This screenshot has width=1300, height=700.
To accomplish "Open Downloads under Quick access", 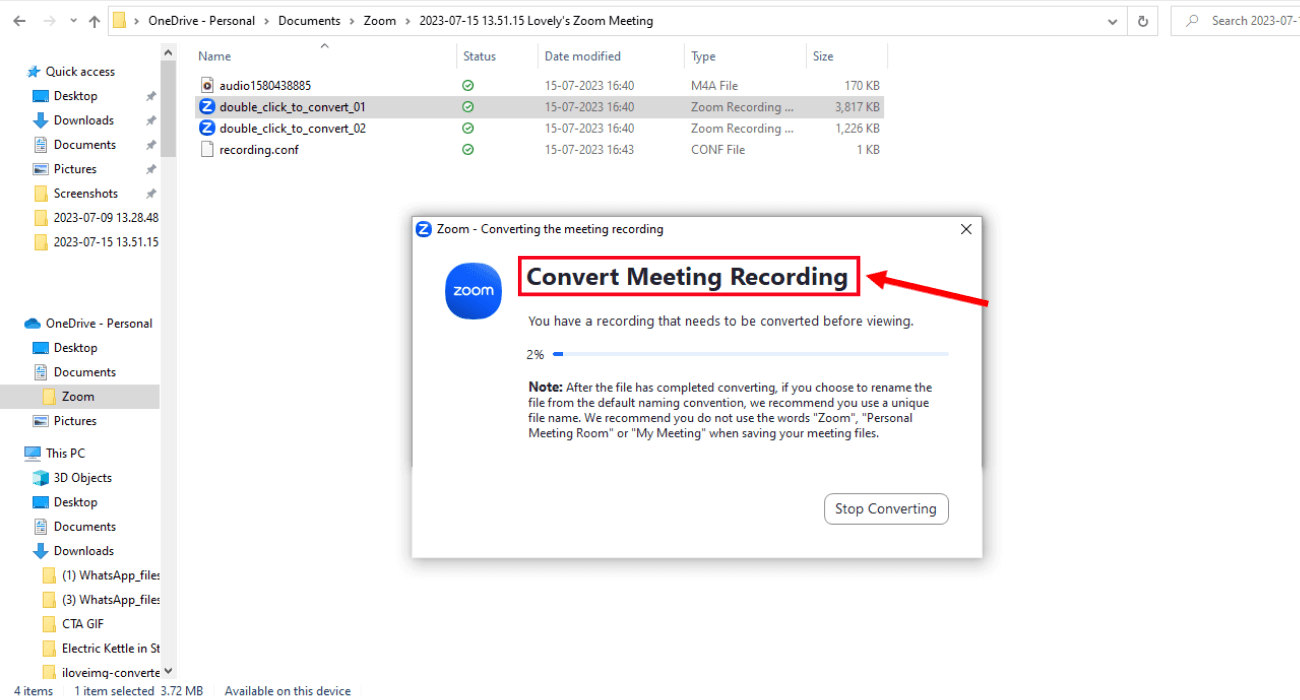I will click(x=83, y=120).
